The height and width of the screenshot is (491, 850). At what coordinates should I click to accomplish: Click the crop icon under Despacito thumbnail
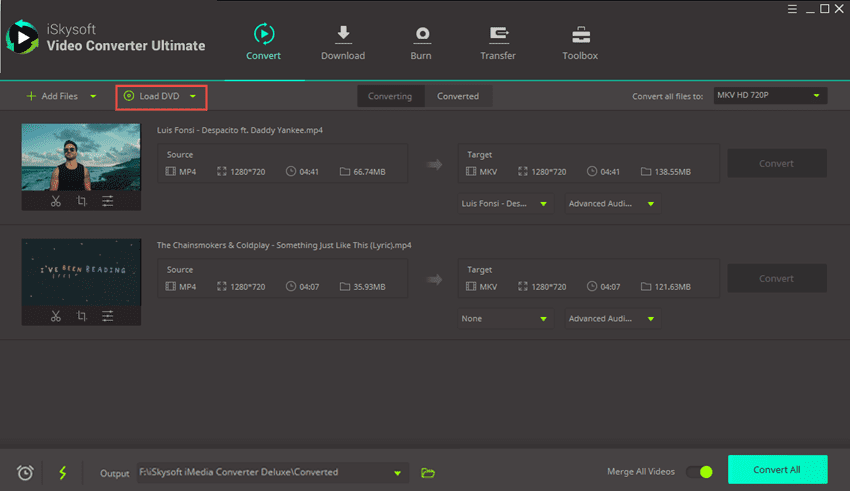point(81,201)
